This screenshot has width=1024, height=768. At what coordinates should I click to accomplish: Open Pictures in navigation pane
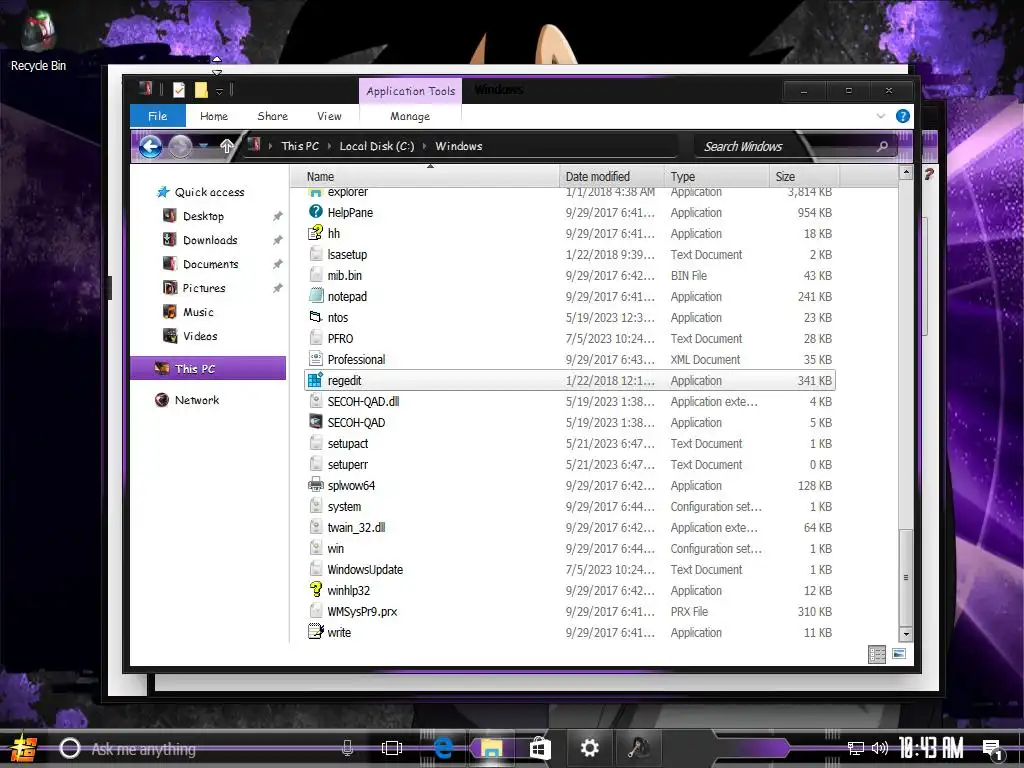pyautogui.click(x=194, y=288)
